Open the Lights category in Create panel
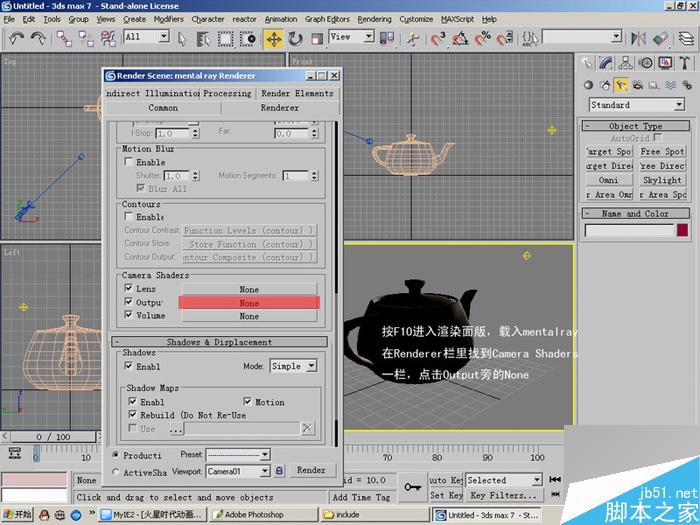The height and width of the screenshot is (525, 700). coord(621,85)
